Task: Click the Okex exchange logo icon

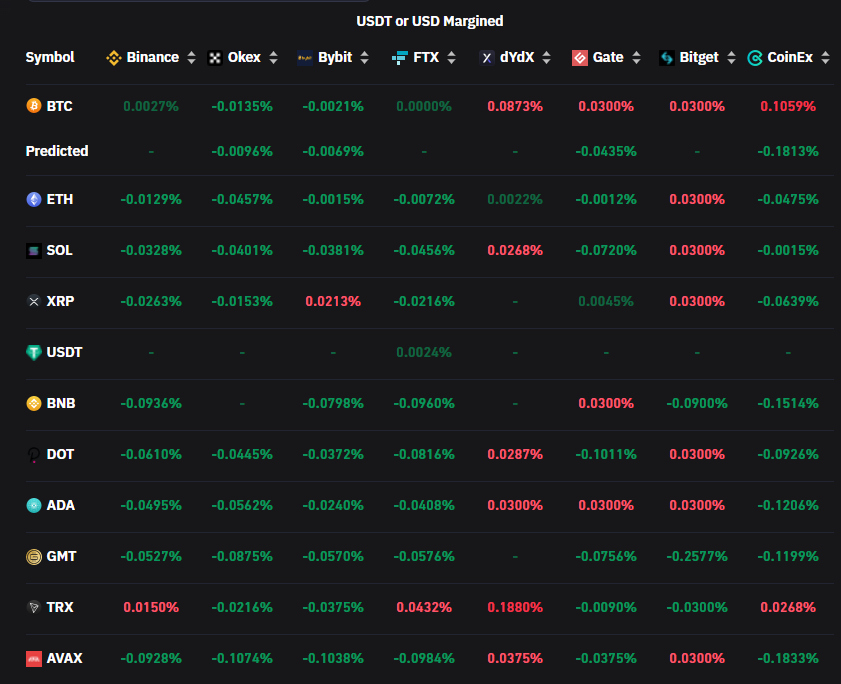Action: click(215, 58)
